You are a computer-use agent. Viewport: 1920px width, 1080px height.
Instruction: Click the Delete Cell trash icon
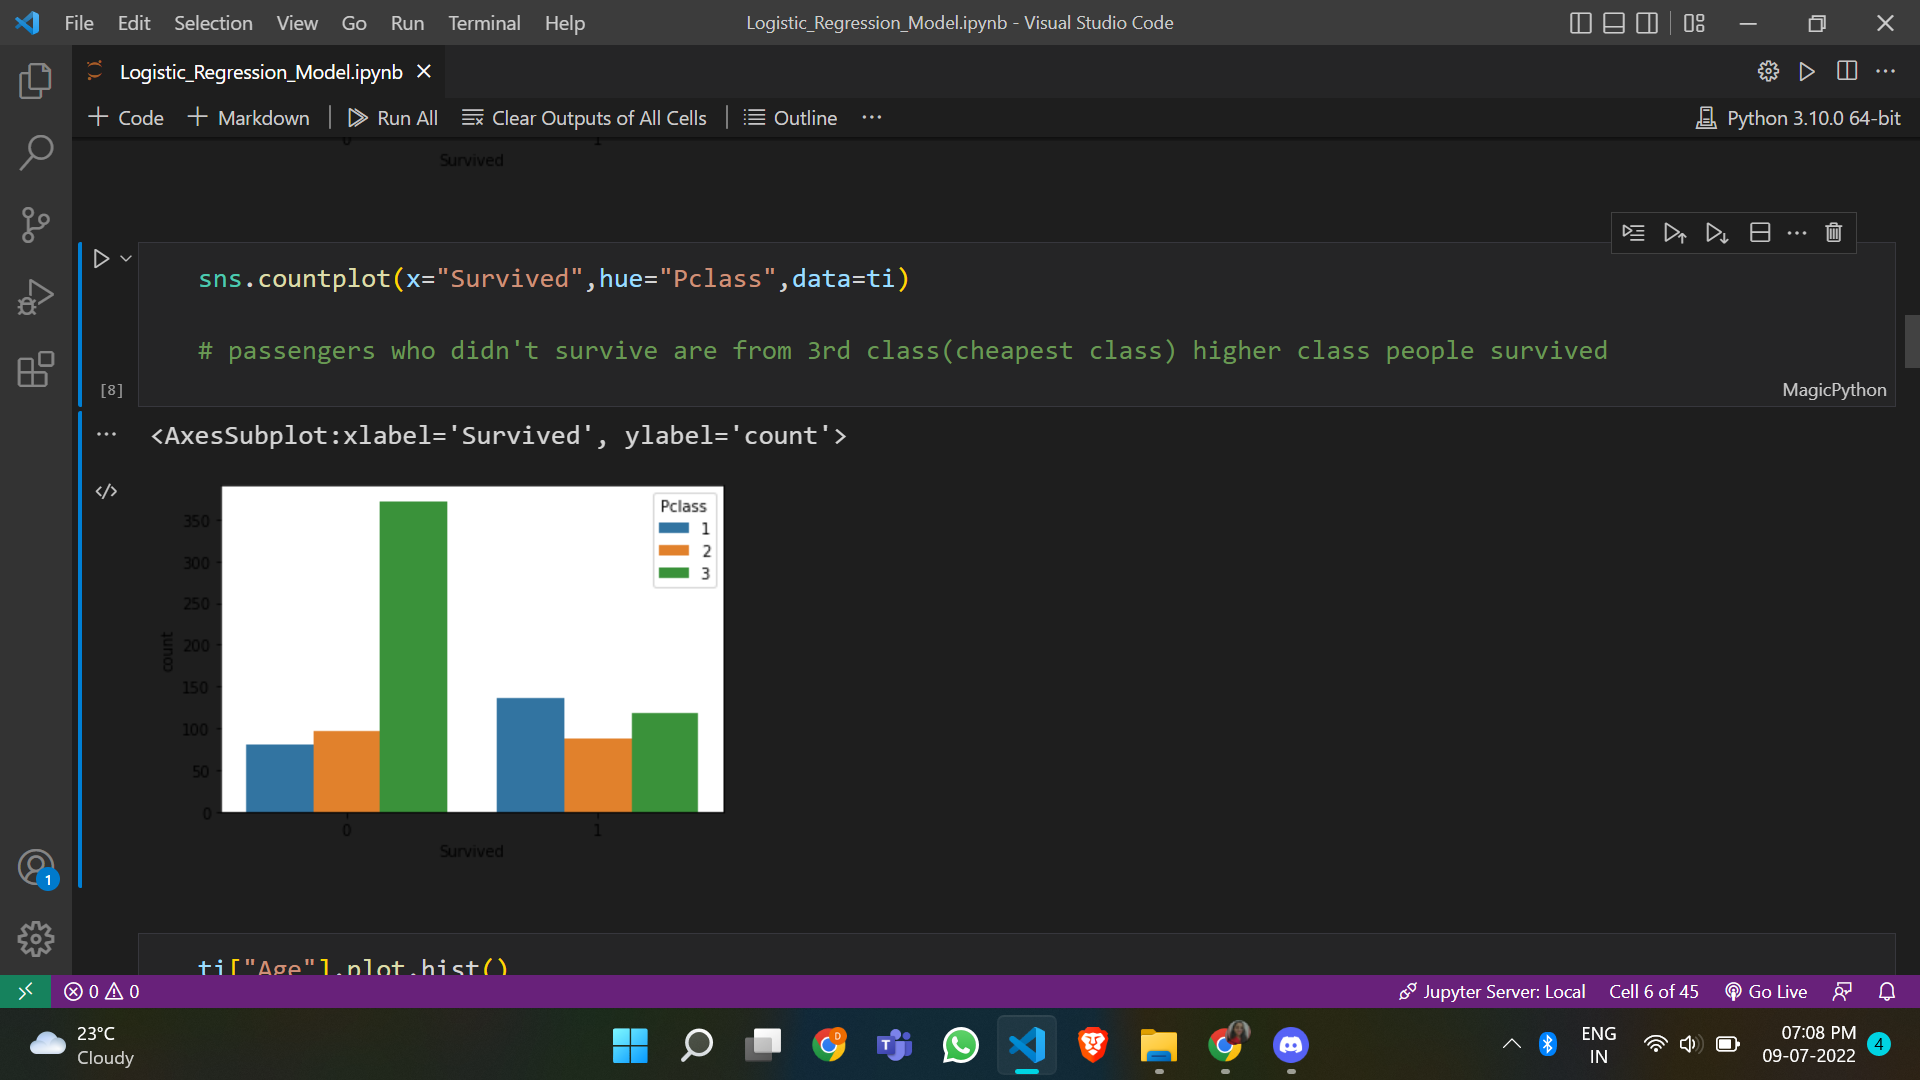click(1833, 233)
